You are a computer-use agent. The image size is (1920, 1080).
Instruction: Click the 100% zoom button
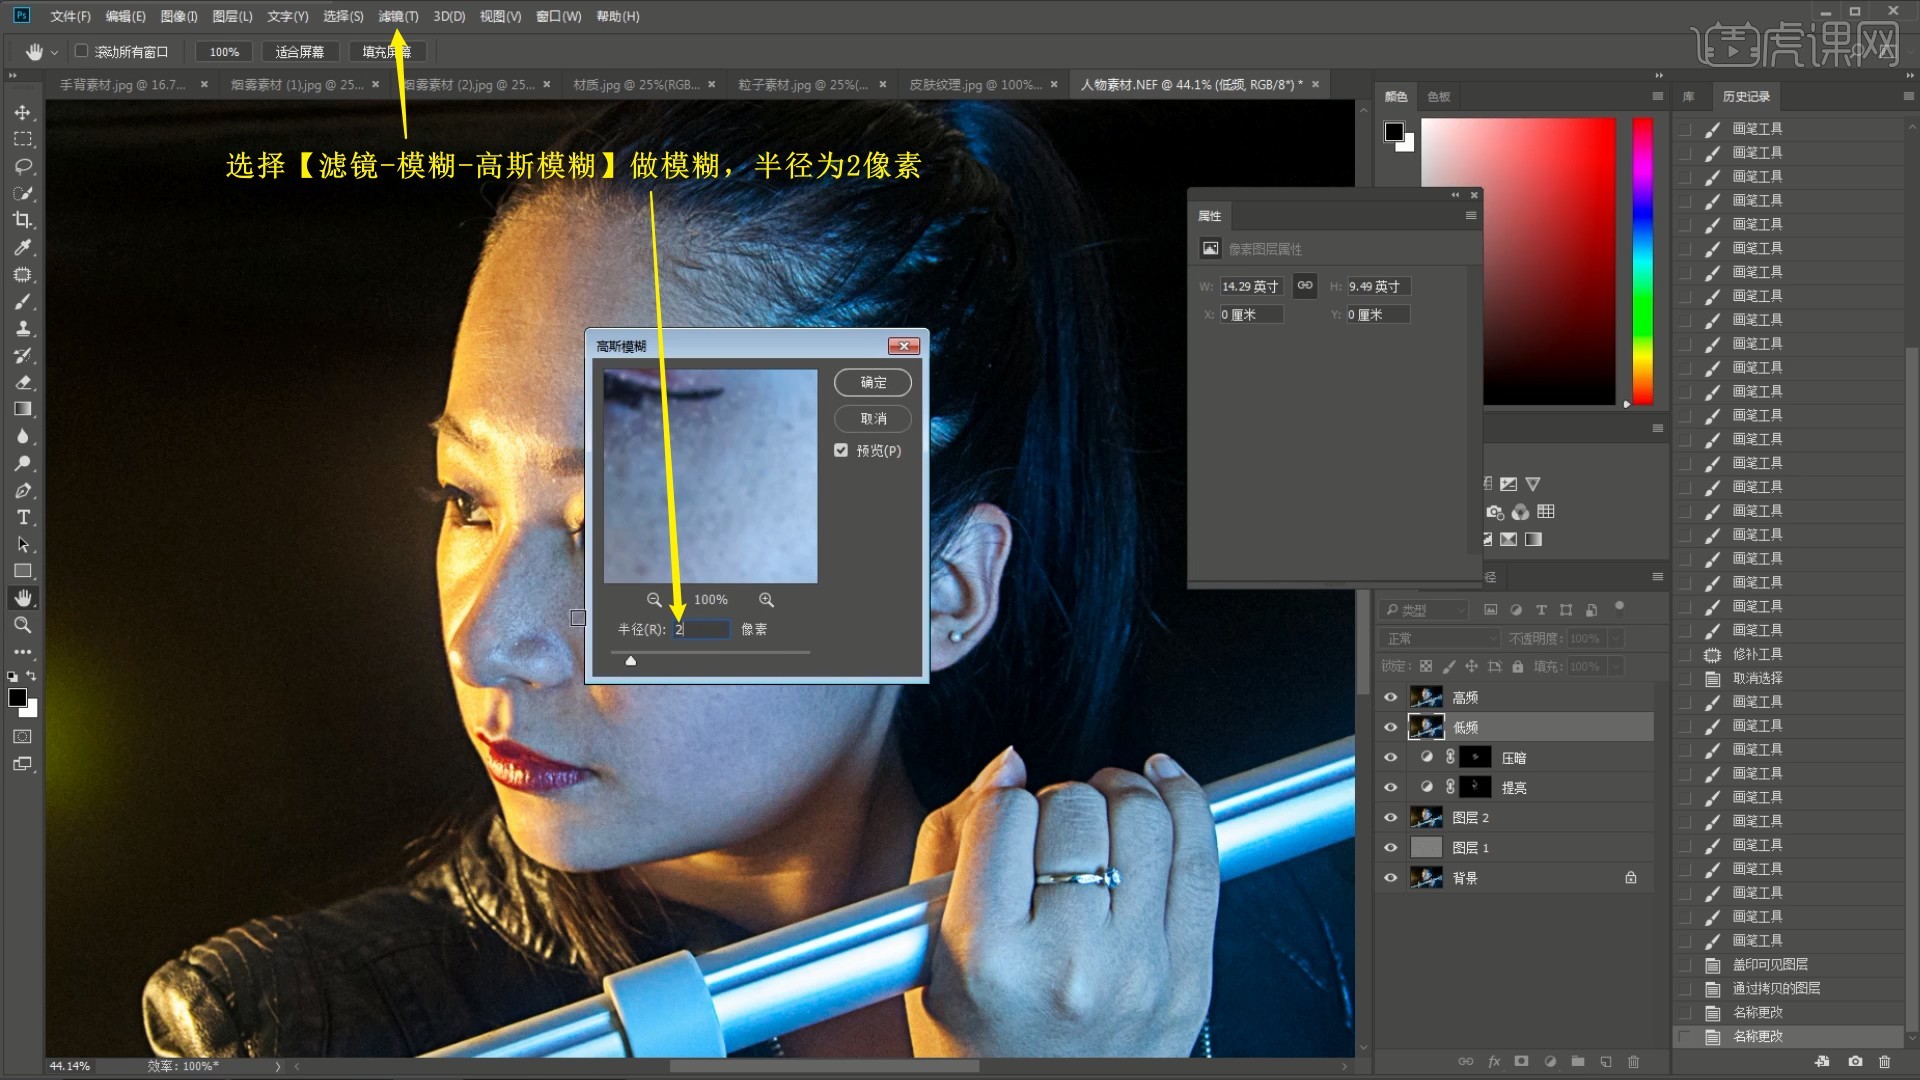click(x=224, y=52)
